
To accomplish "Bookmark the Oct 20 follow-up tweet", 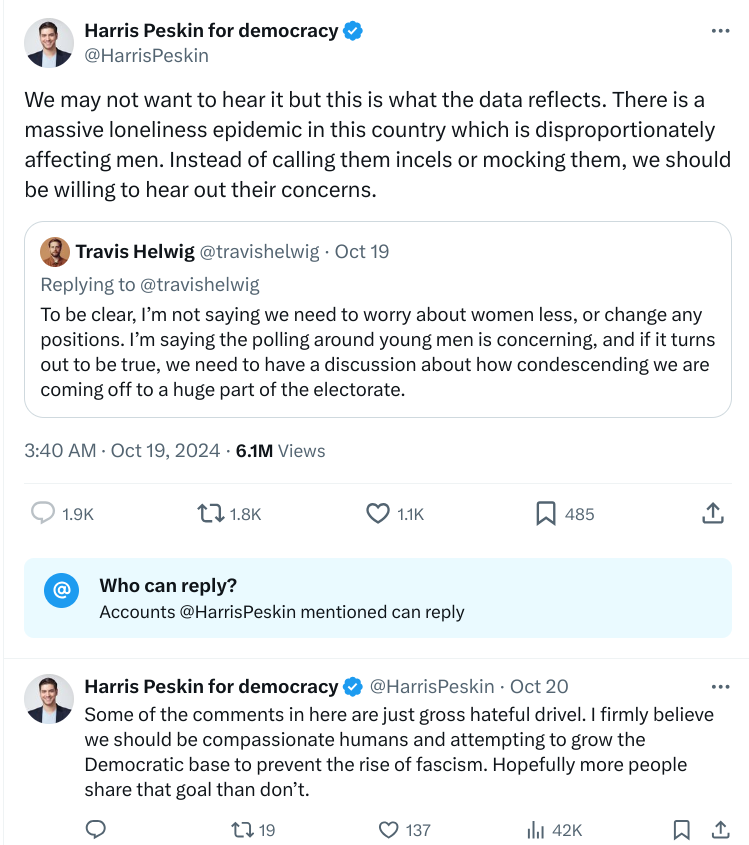I will tap(681, 829).
